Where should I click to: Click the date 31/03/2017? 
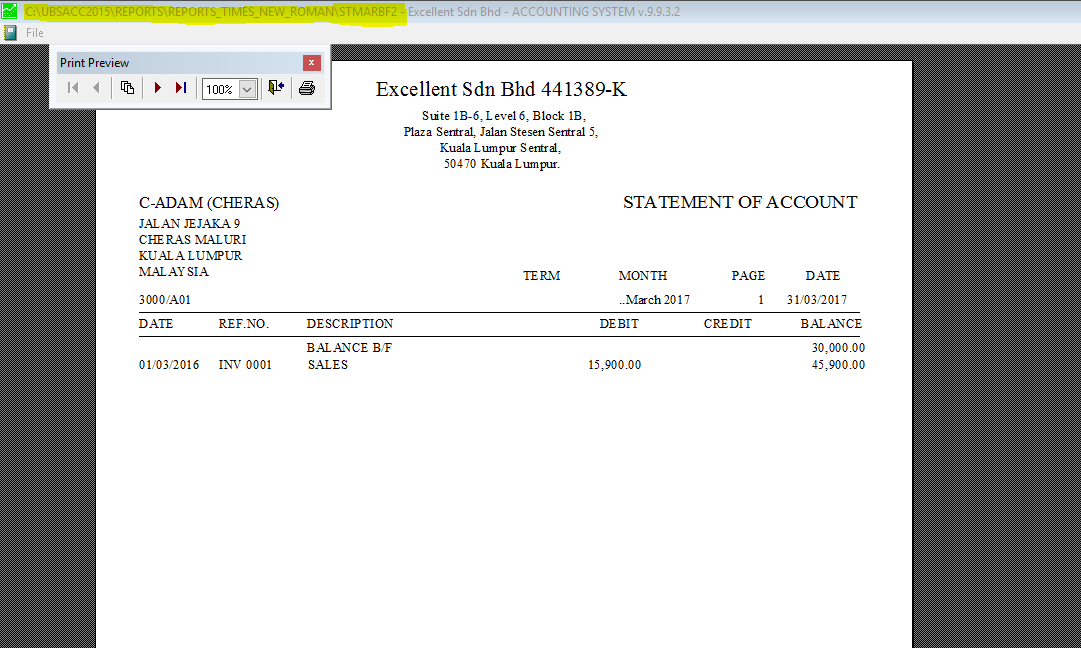point(817,300)
